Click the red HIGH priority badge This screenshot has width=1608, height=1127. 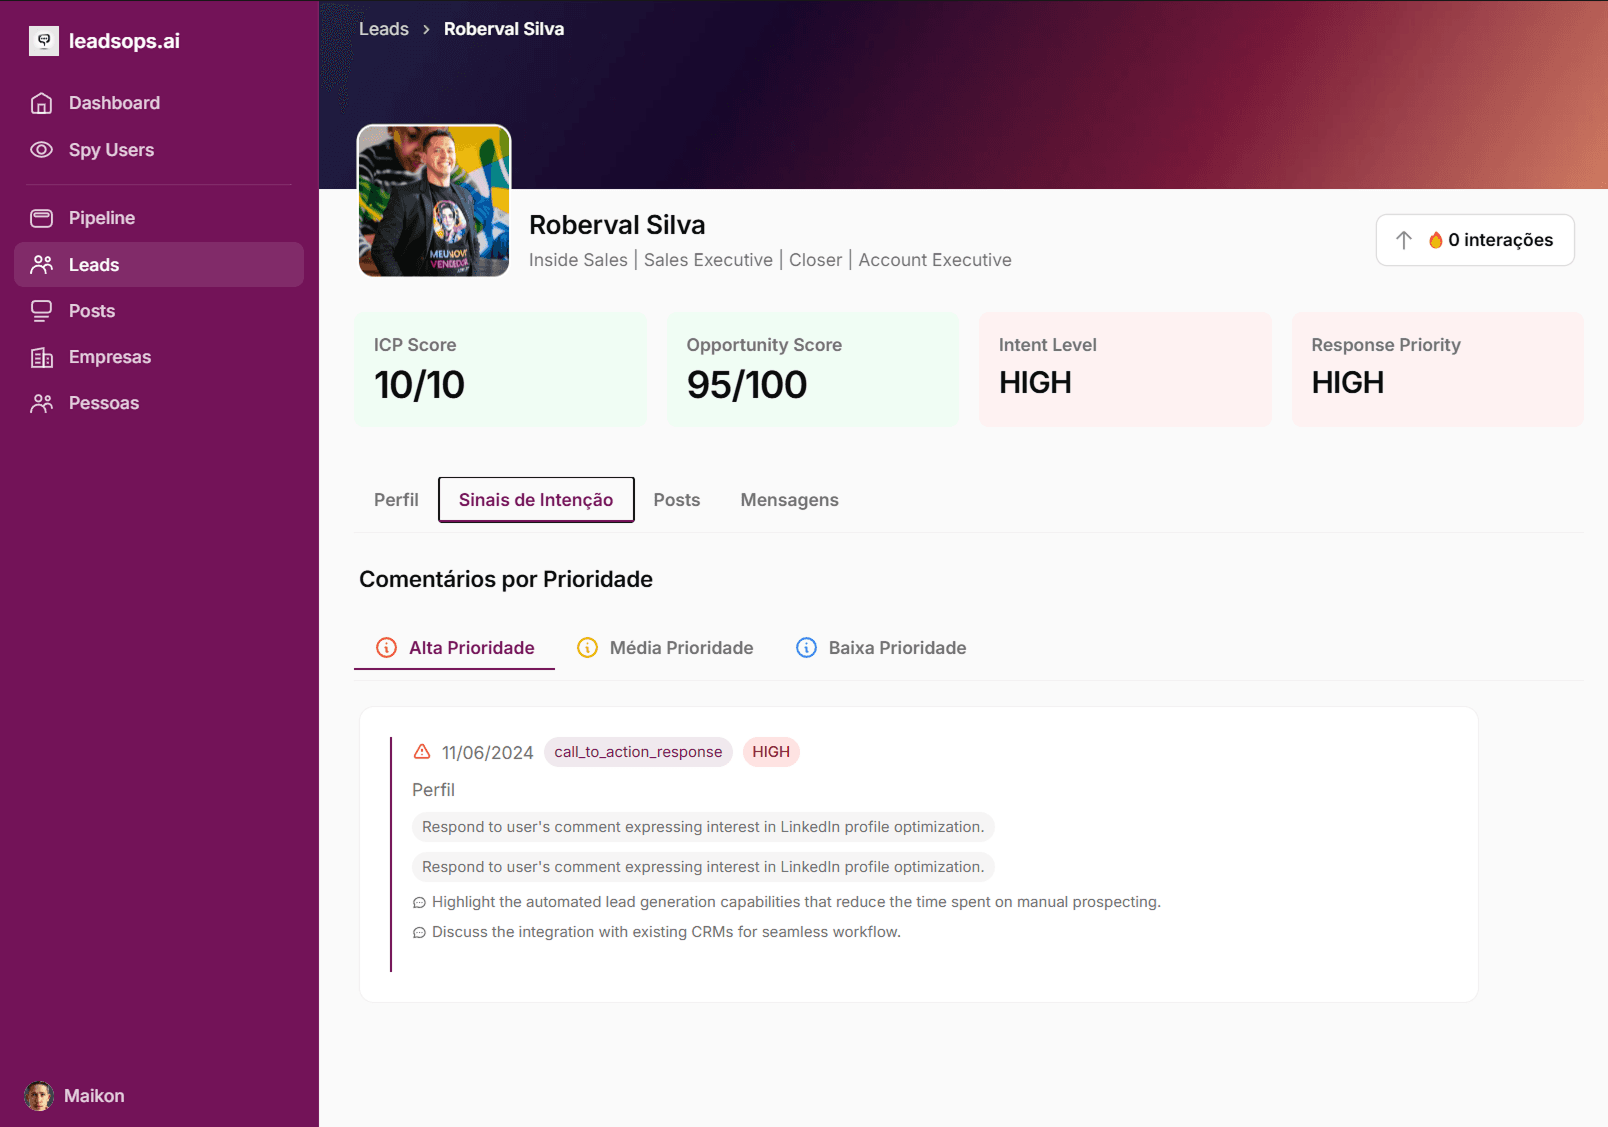[771, 752]
